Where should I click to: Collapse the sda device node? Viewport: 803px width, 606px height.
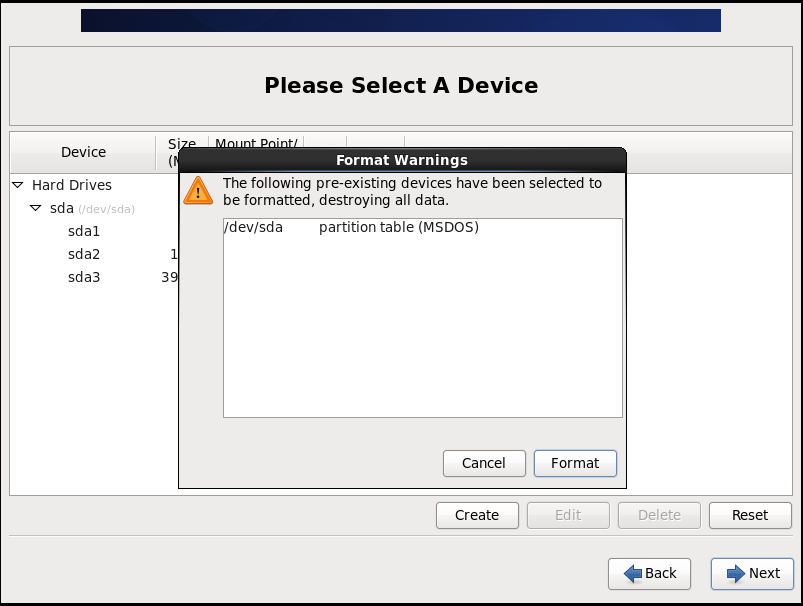[36, 208]
